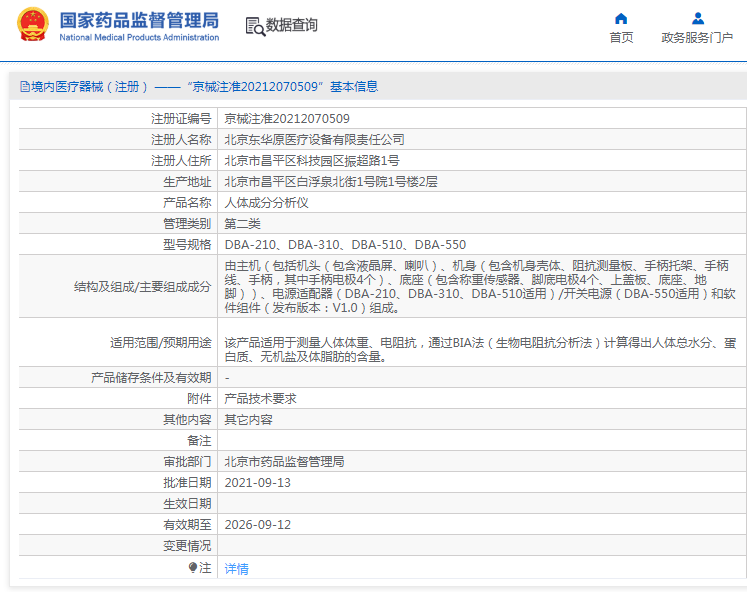Select model specs DBA-210、DBA-310、DBA-510、DBA-550
This screenshot has height=592, width=747.
coord(345,244)
